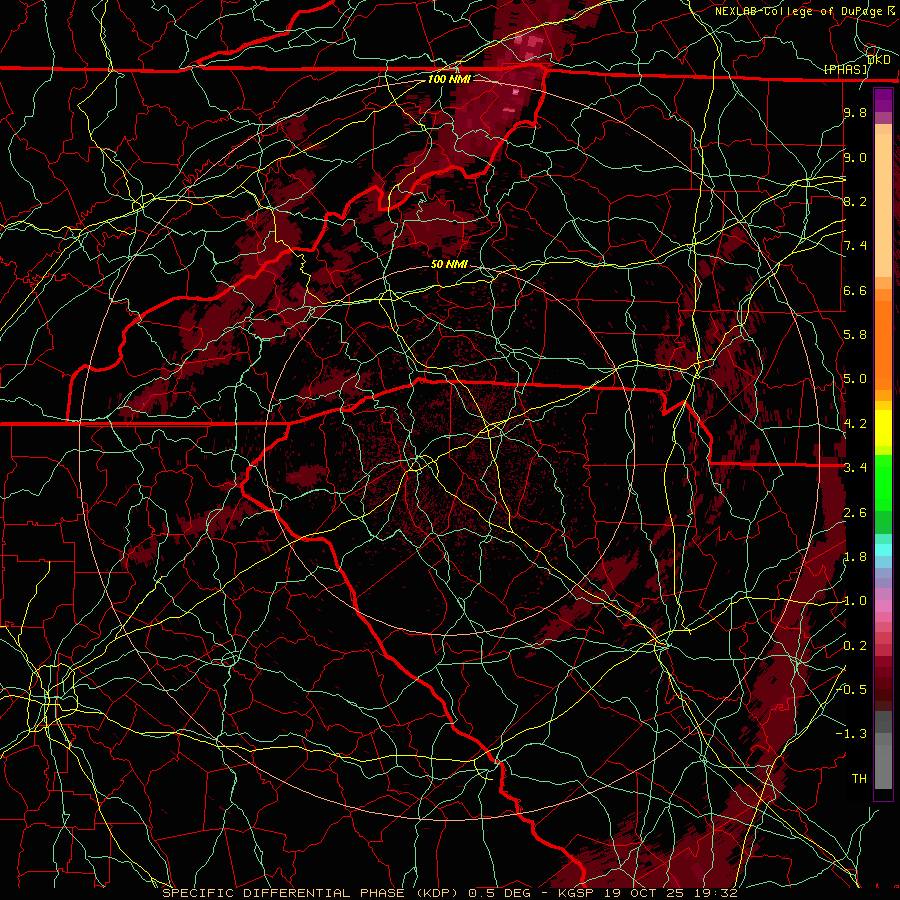The image size is (900, 900).
Task: Click the 100 NMI range ring label
Action: coord(449,79)
